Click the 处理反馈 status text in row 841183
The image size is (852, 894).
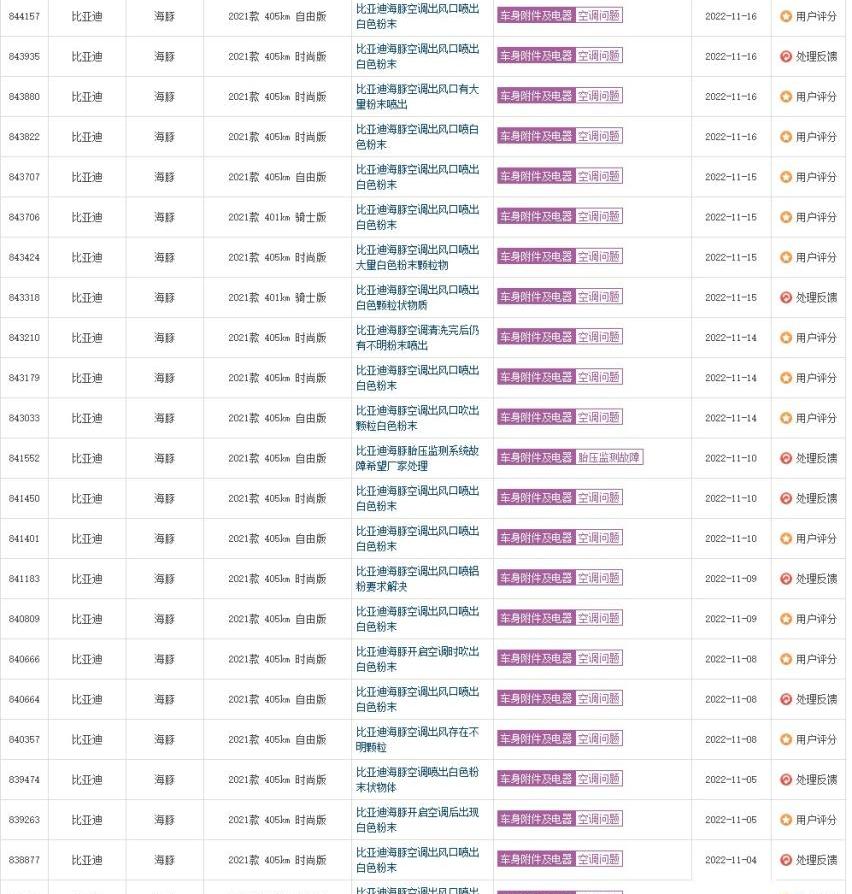(x=816, y=579)
